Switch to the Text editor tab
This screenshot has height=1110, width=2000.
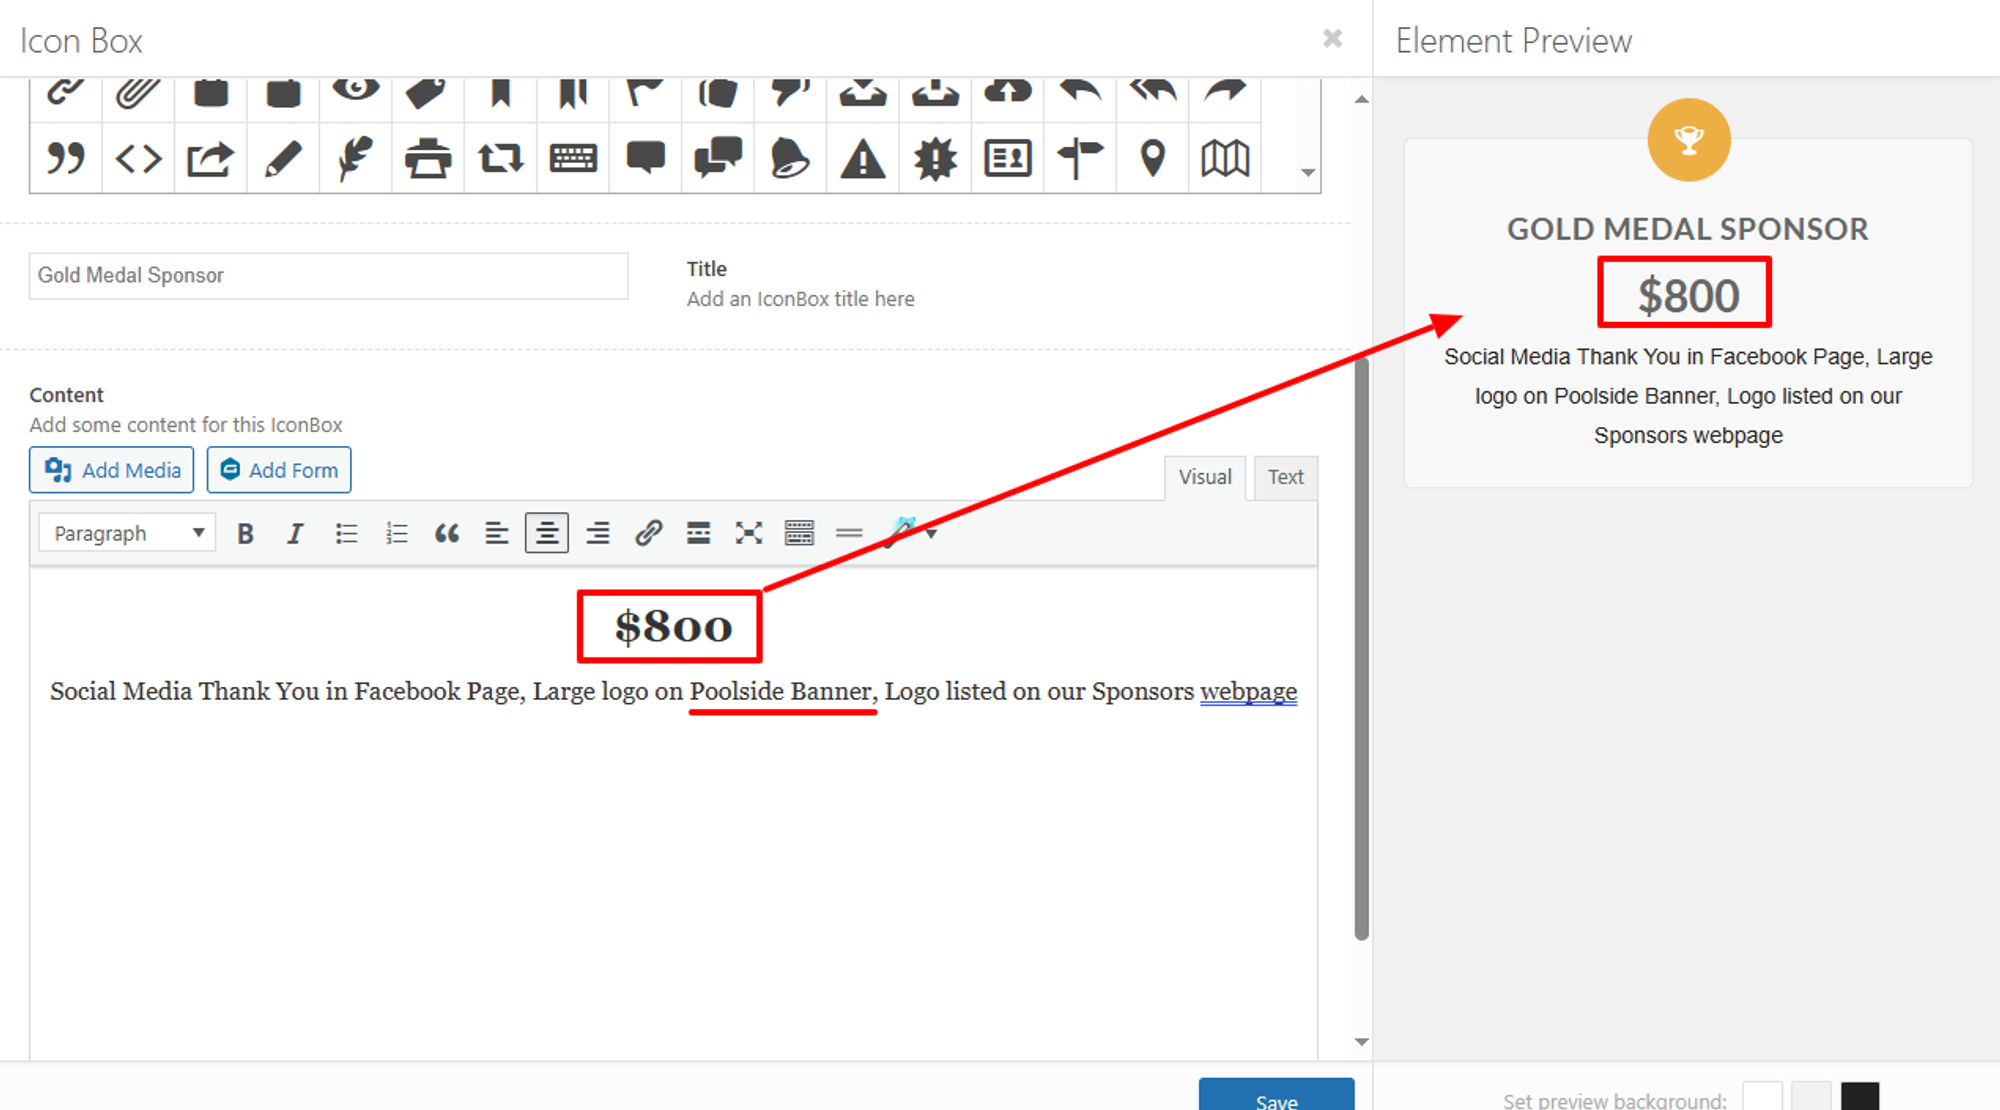[1285, 477]
